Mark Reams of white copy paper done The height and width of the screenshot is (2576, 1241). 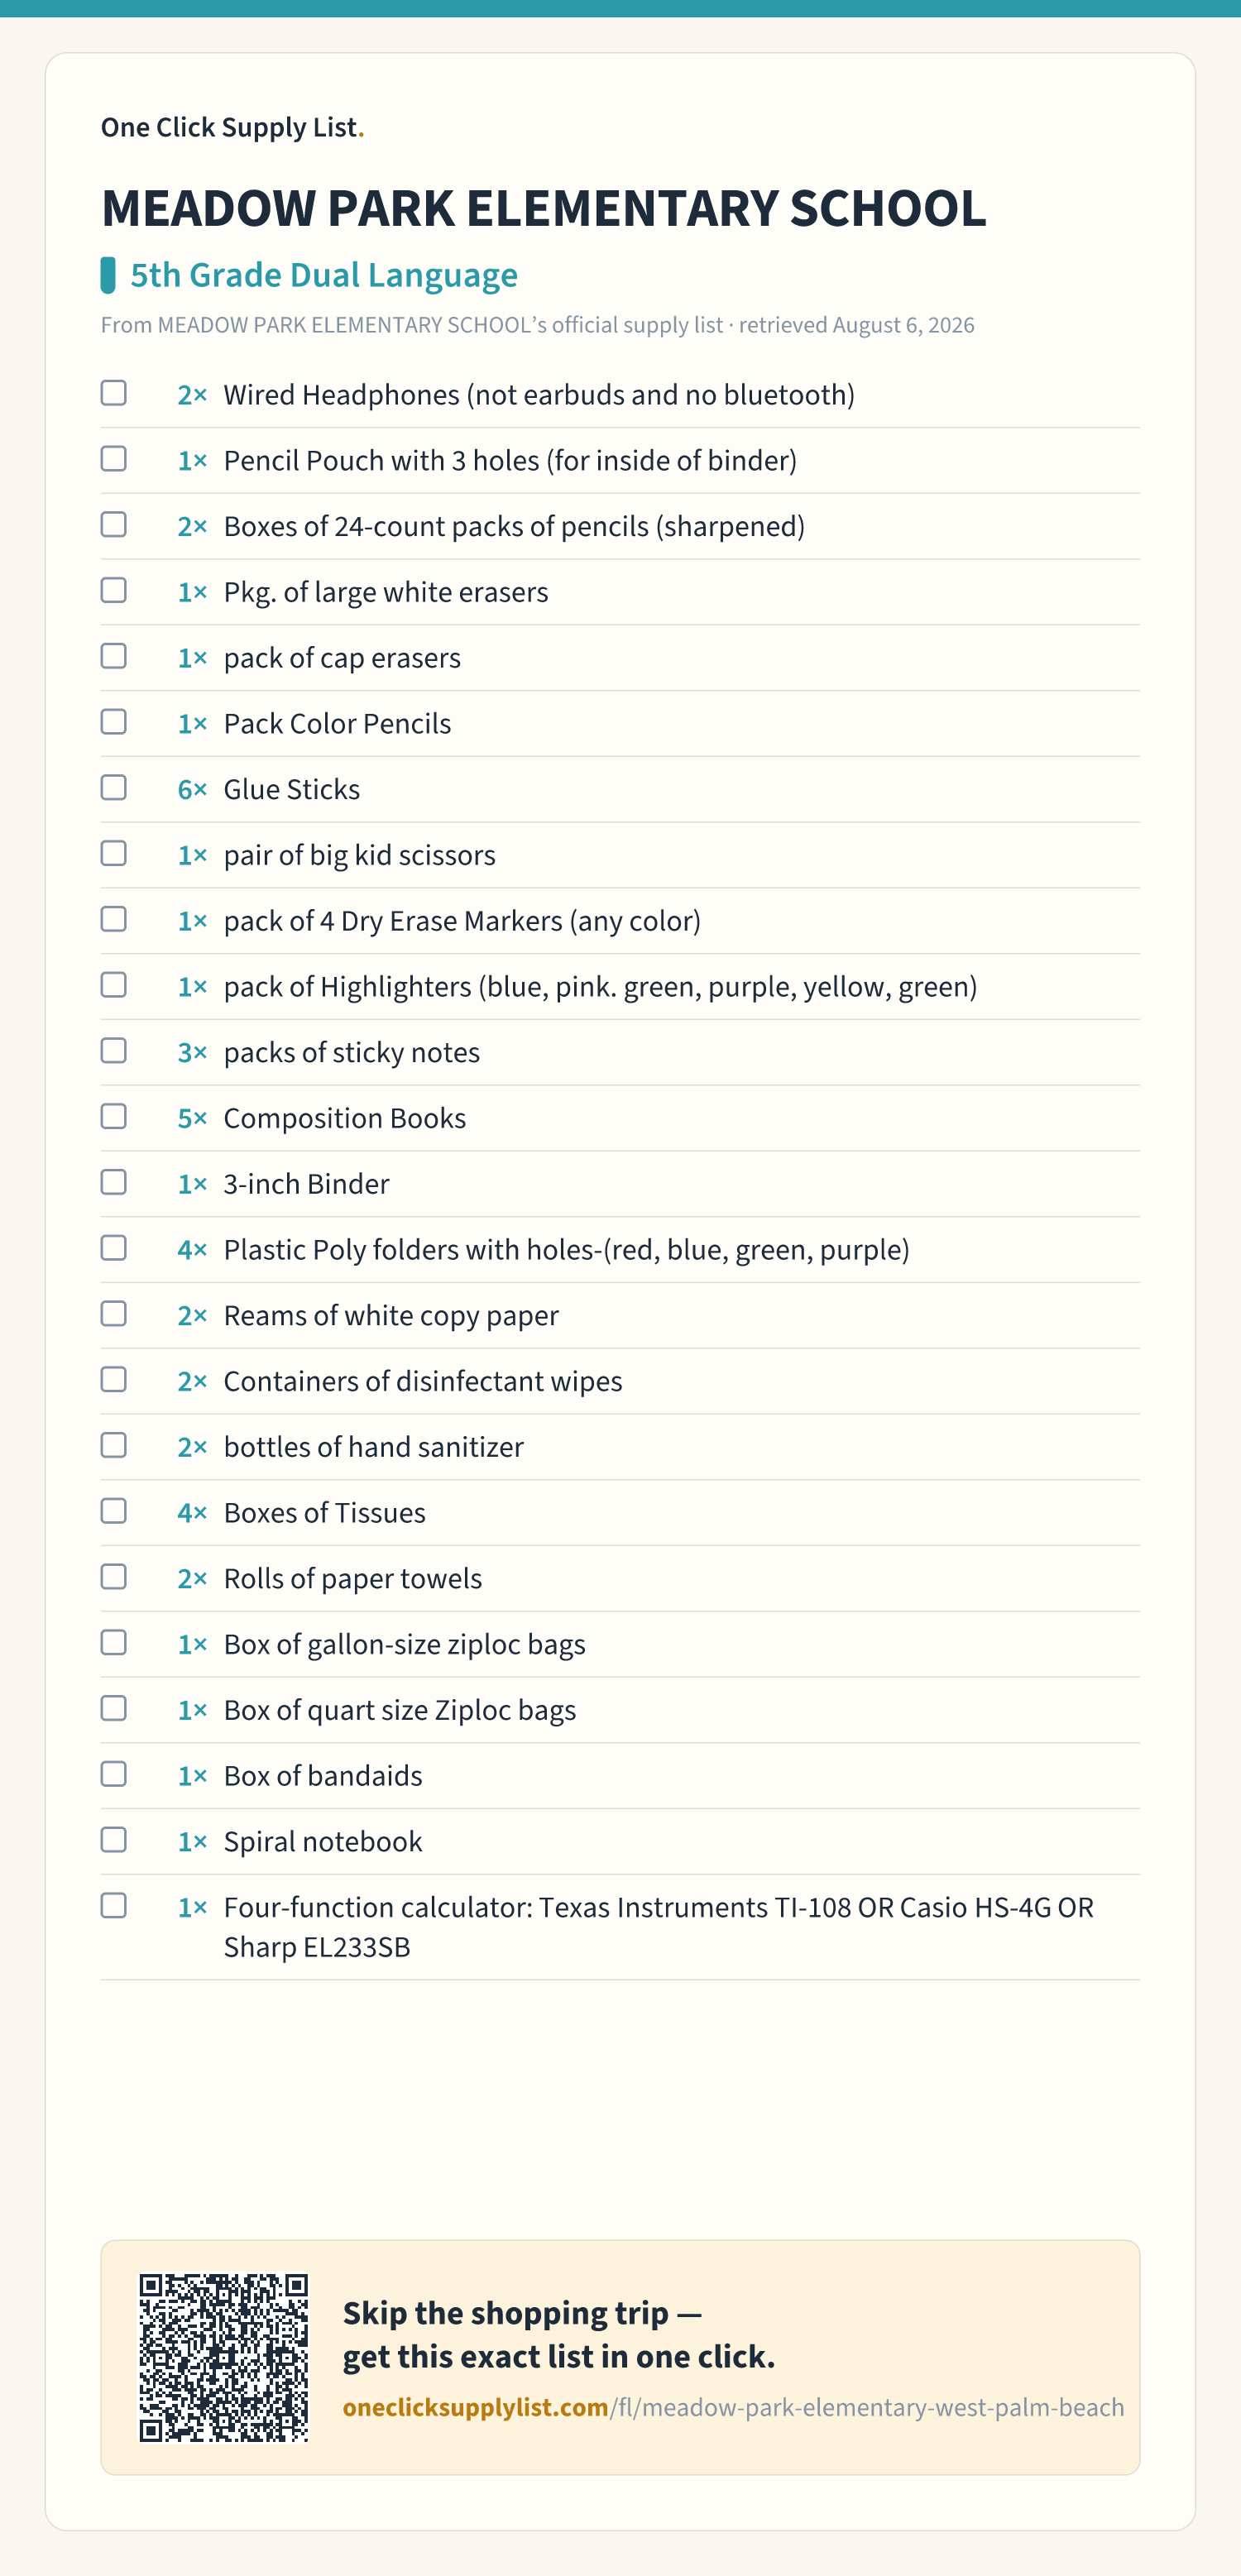114,1314
